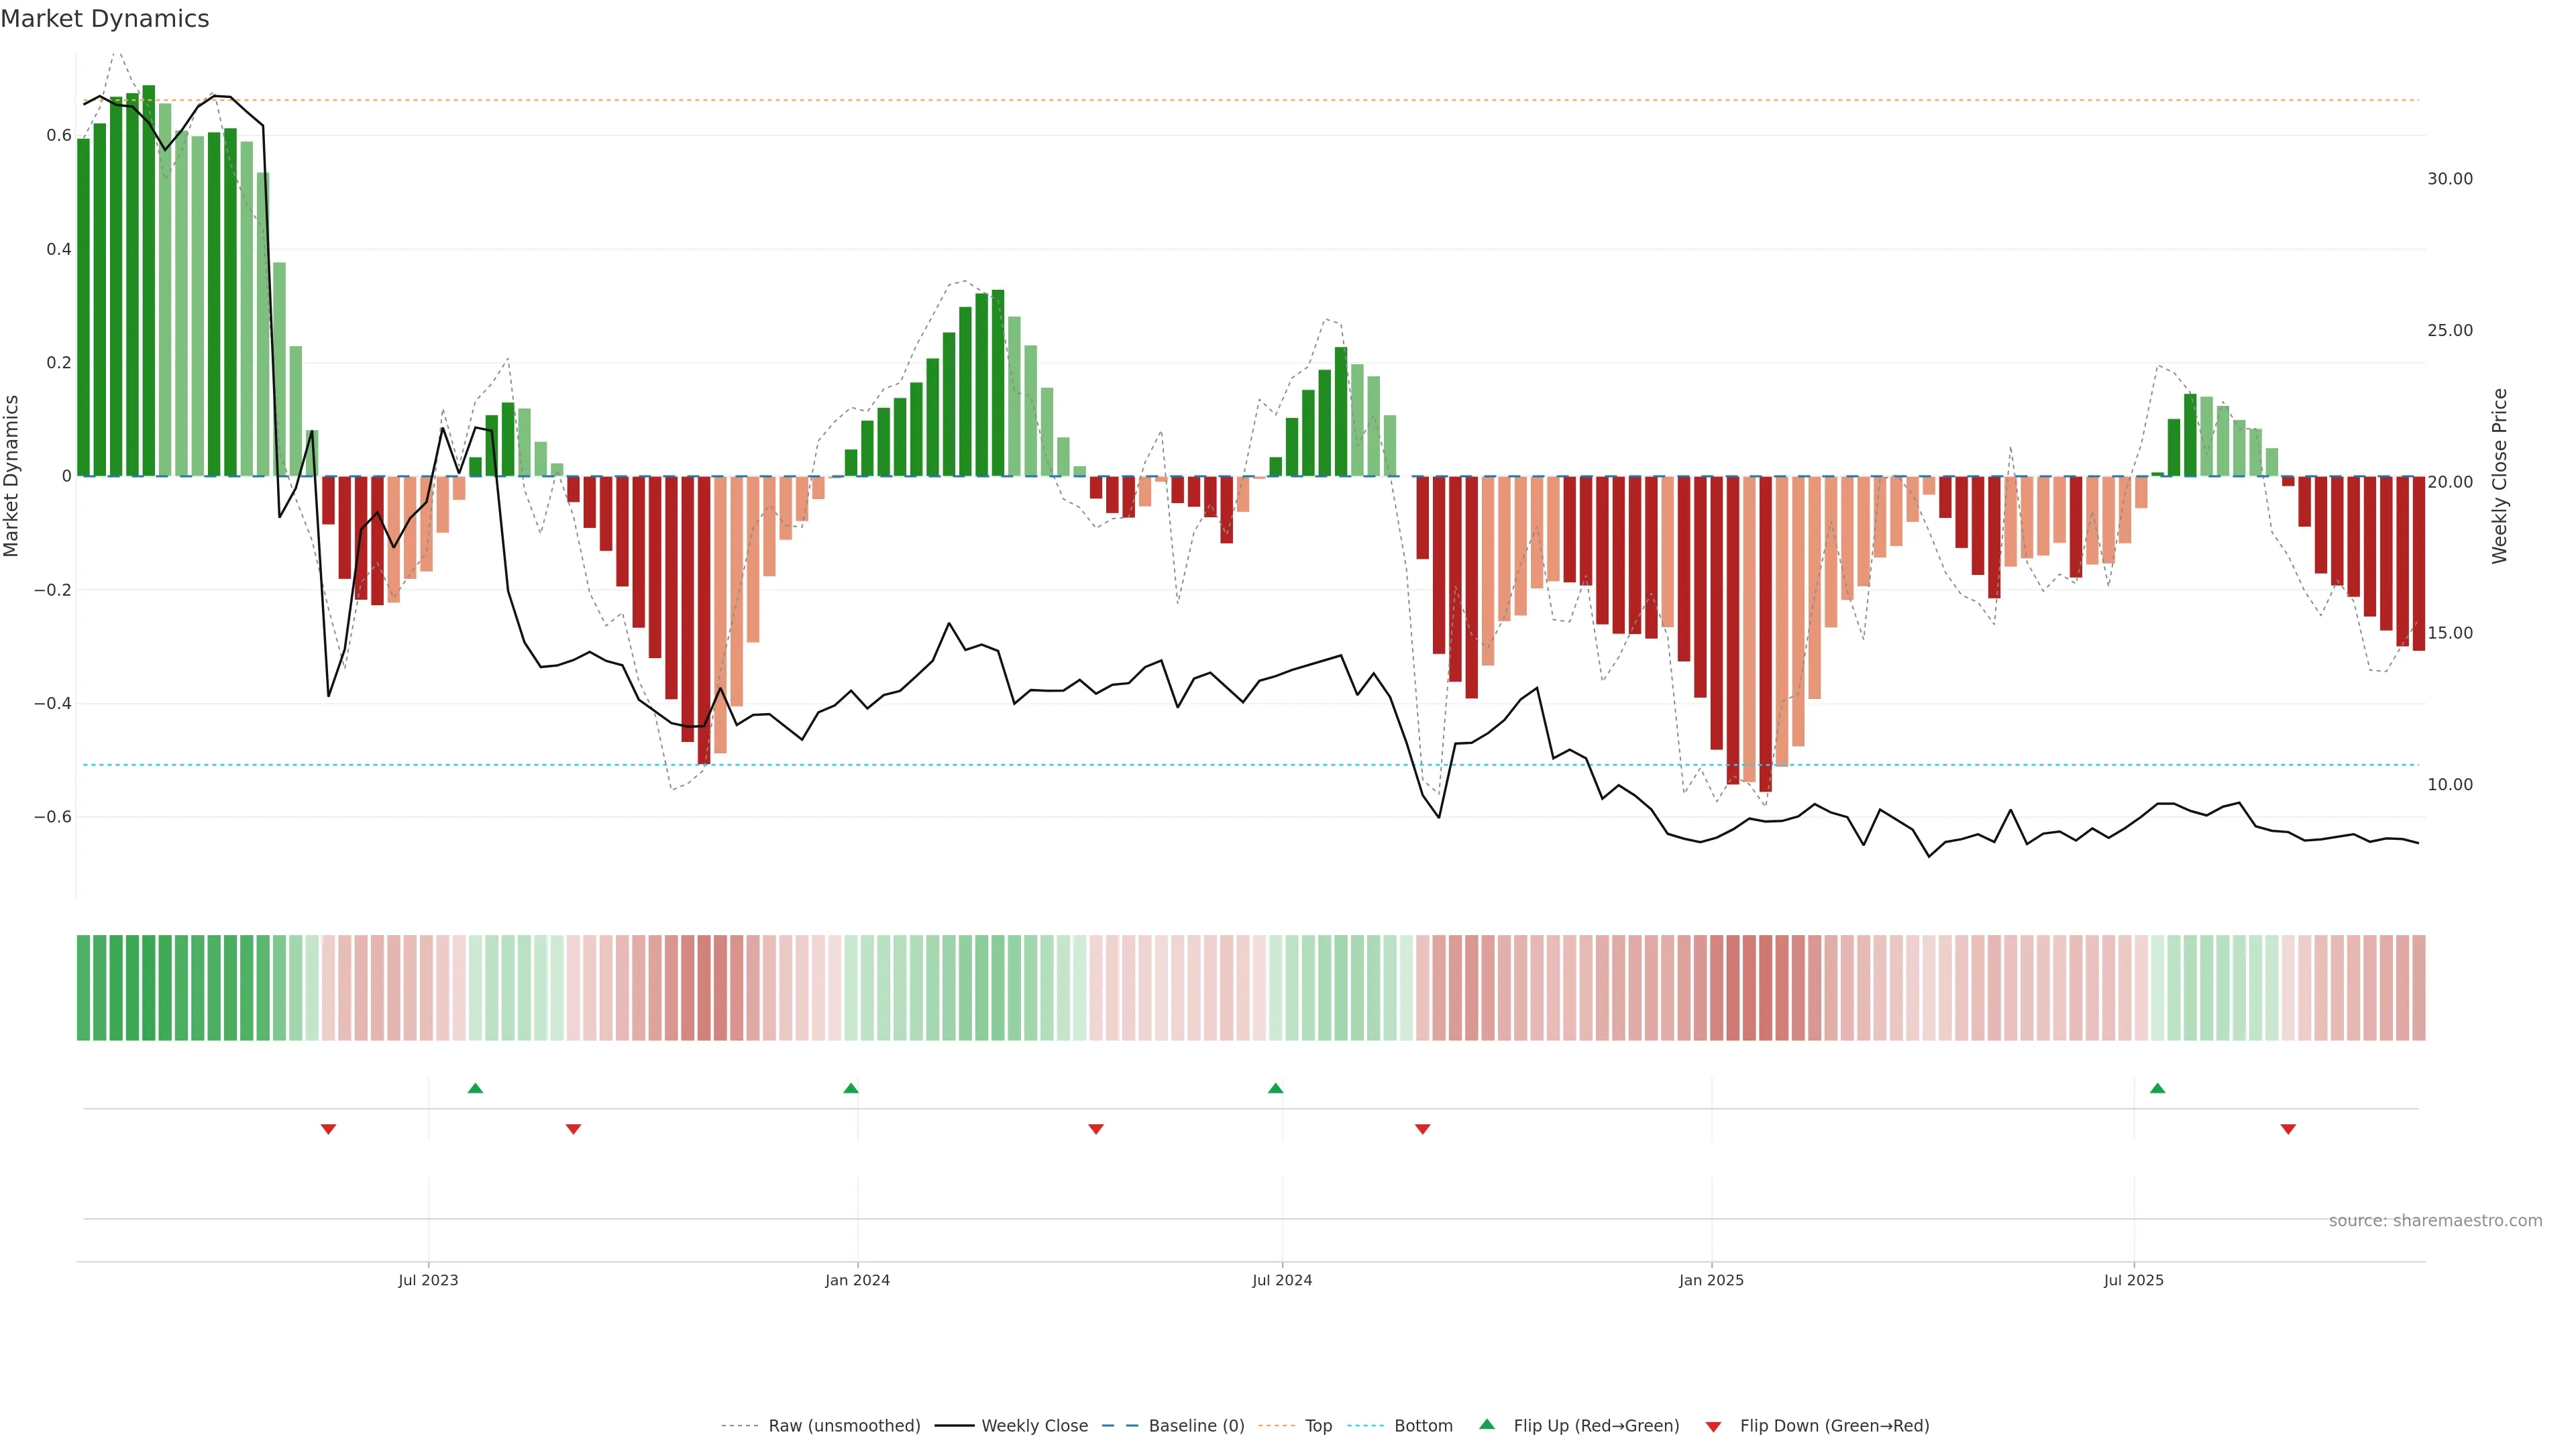Click the Market Dynamics chart title
Viewport: 2576px width, 1449px height.
coord(105,19)
